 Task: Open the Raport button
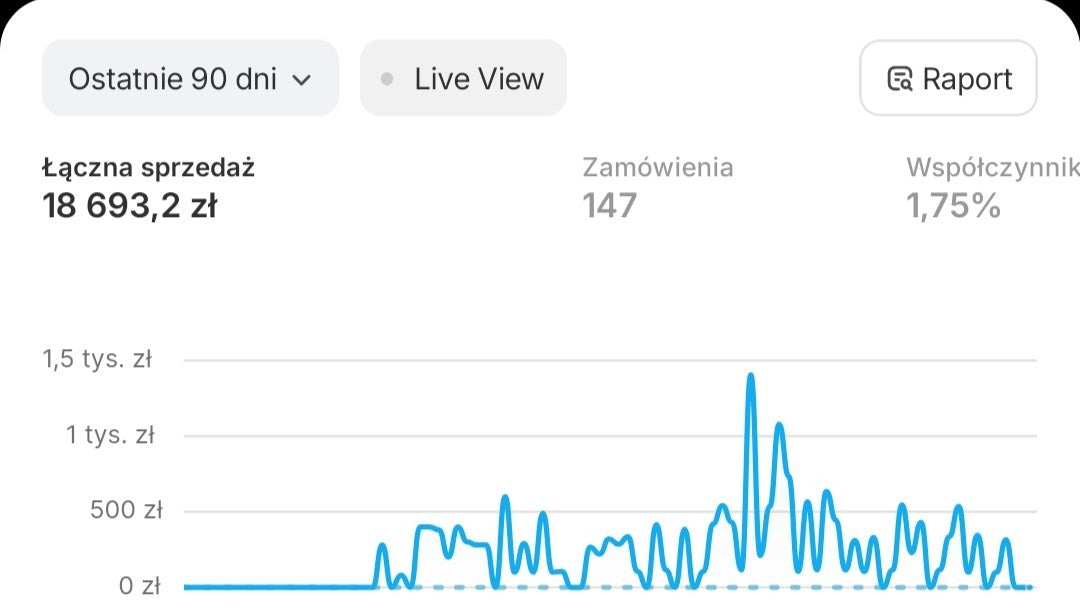click(x=948, y=79)
